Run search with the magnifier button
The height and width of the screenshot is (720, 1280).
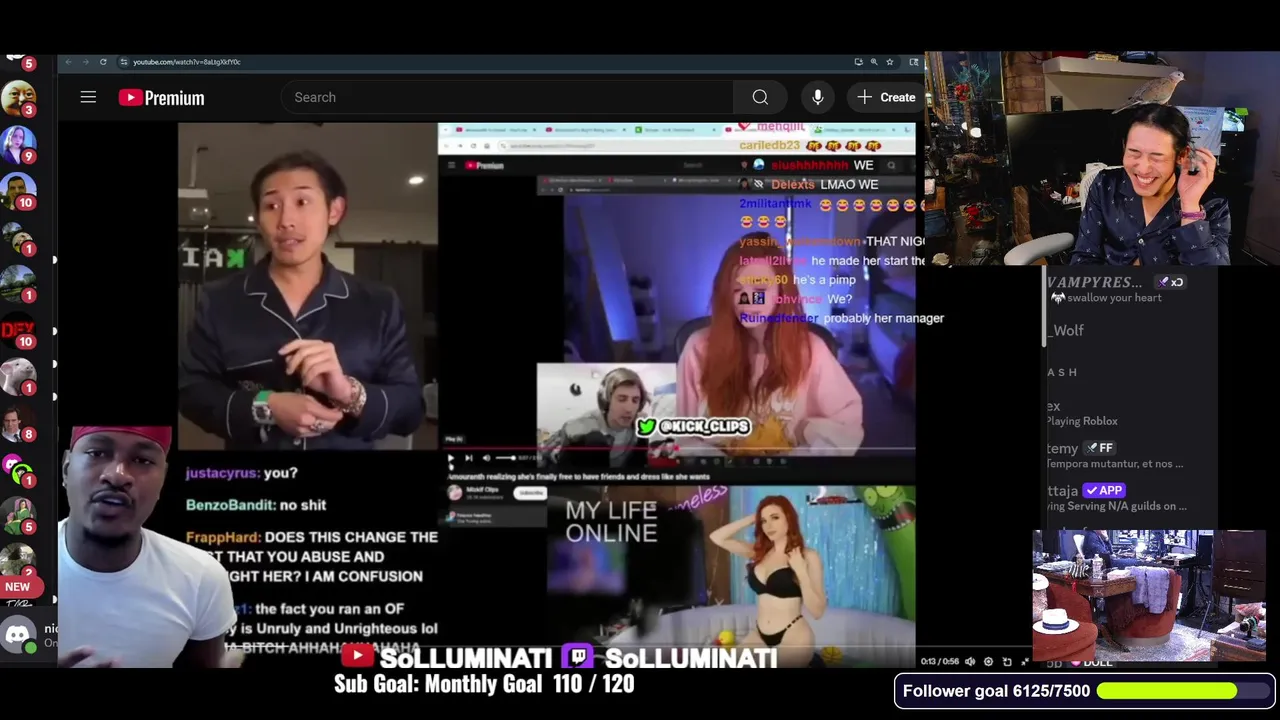[760, 97]
